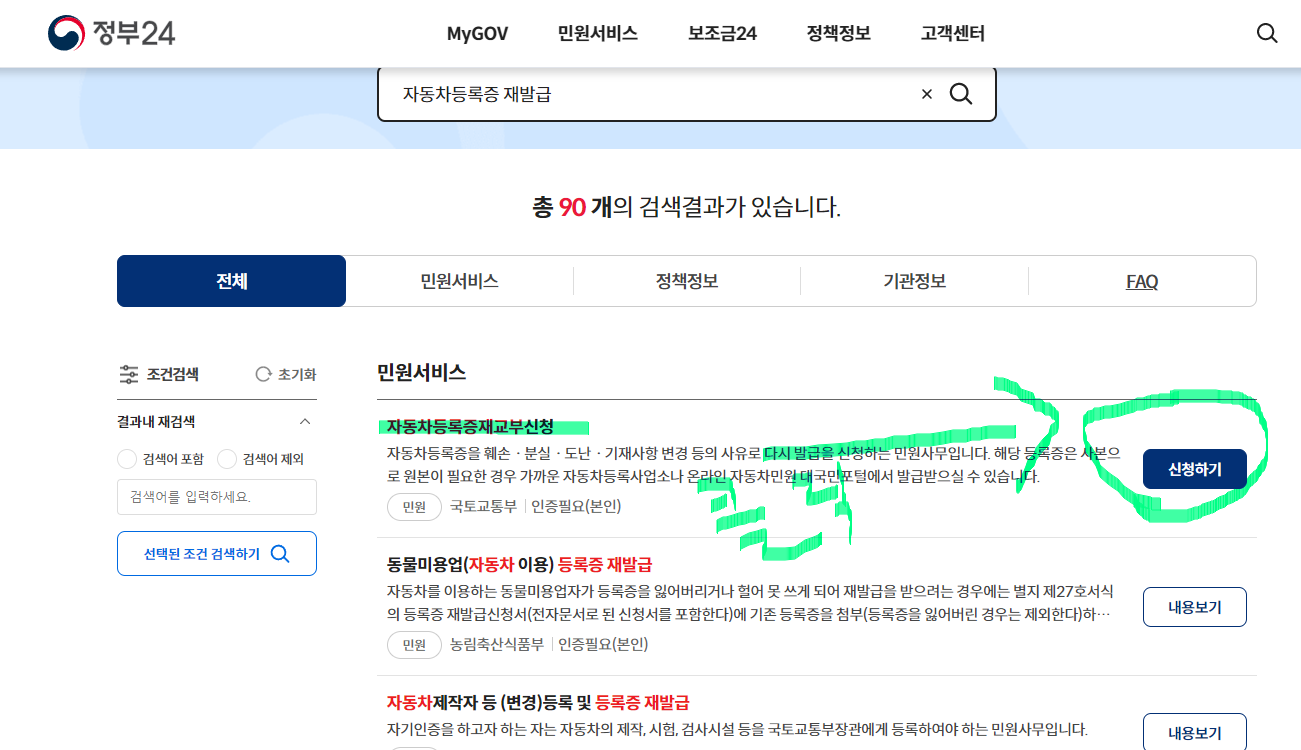Open the 고객센터 menu
The height and width of the screenshot is (750, 1301).
click(x=953, y=34)
